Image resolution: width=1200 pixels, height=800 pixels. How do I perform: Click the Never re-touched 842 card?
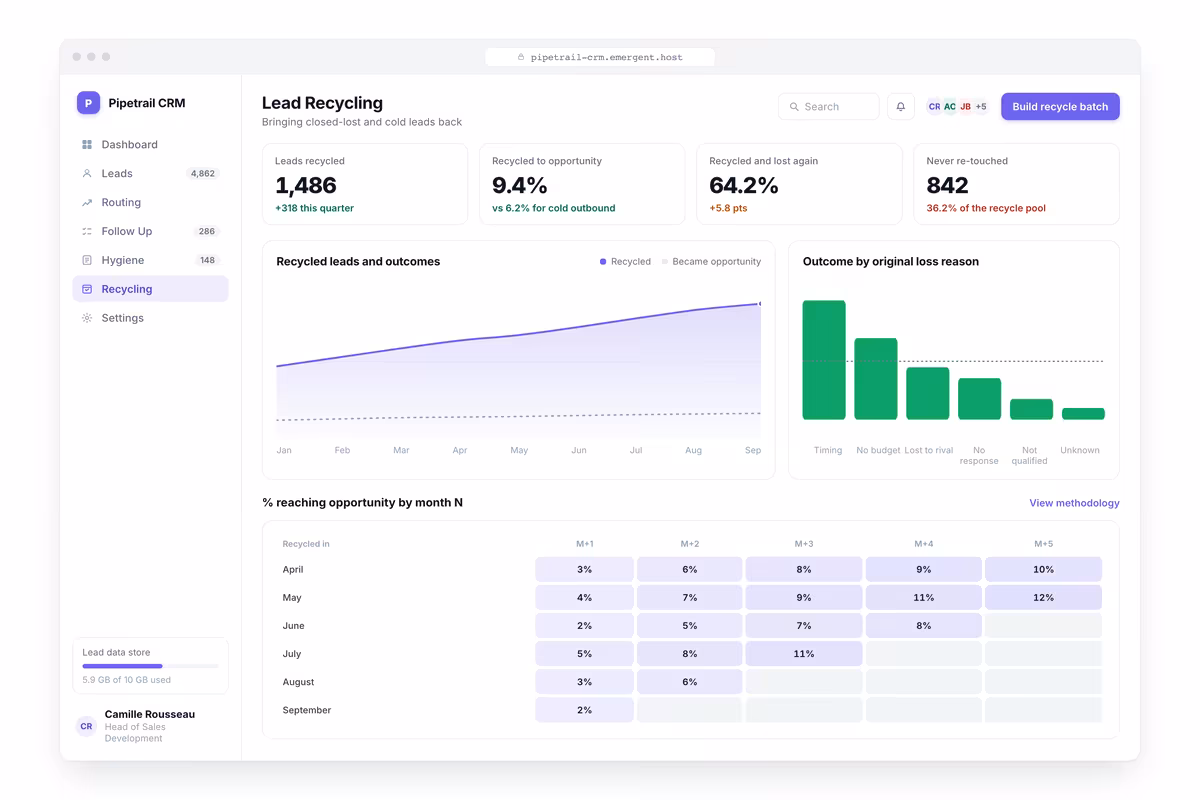(x=1016, y=184)
